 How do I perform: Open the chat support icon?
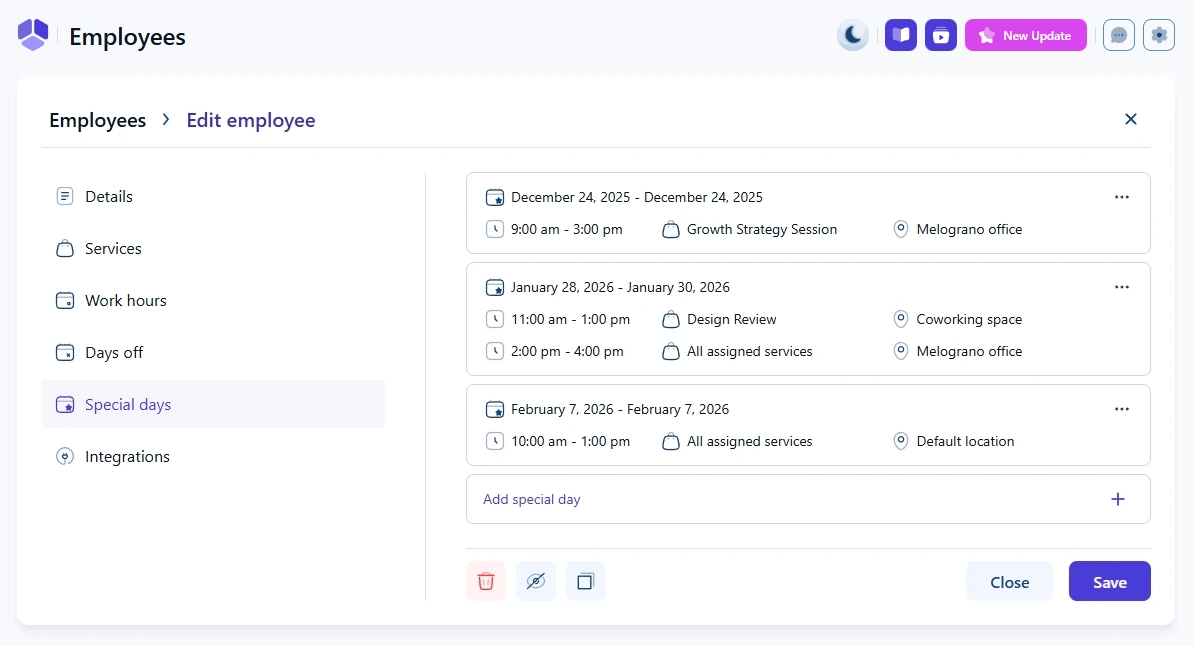pos(1119,36)
